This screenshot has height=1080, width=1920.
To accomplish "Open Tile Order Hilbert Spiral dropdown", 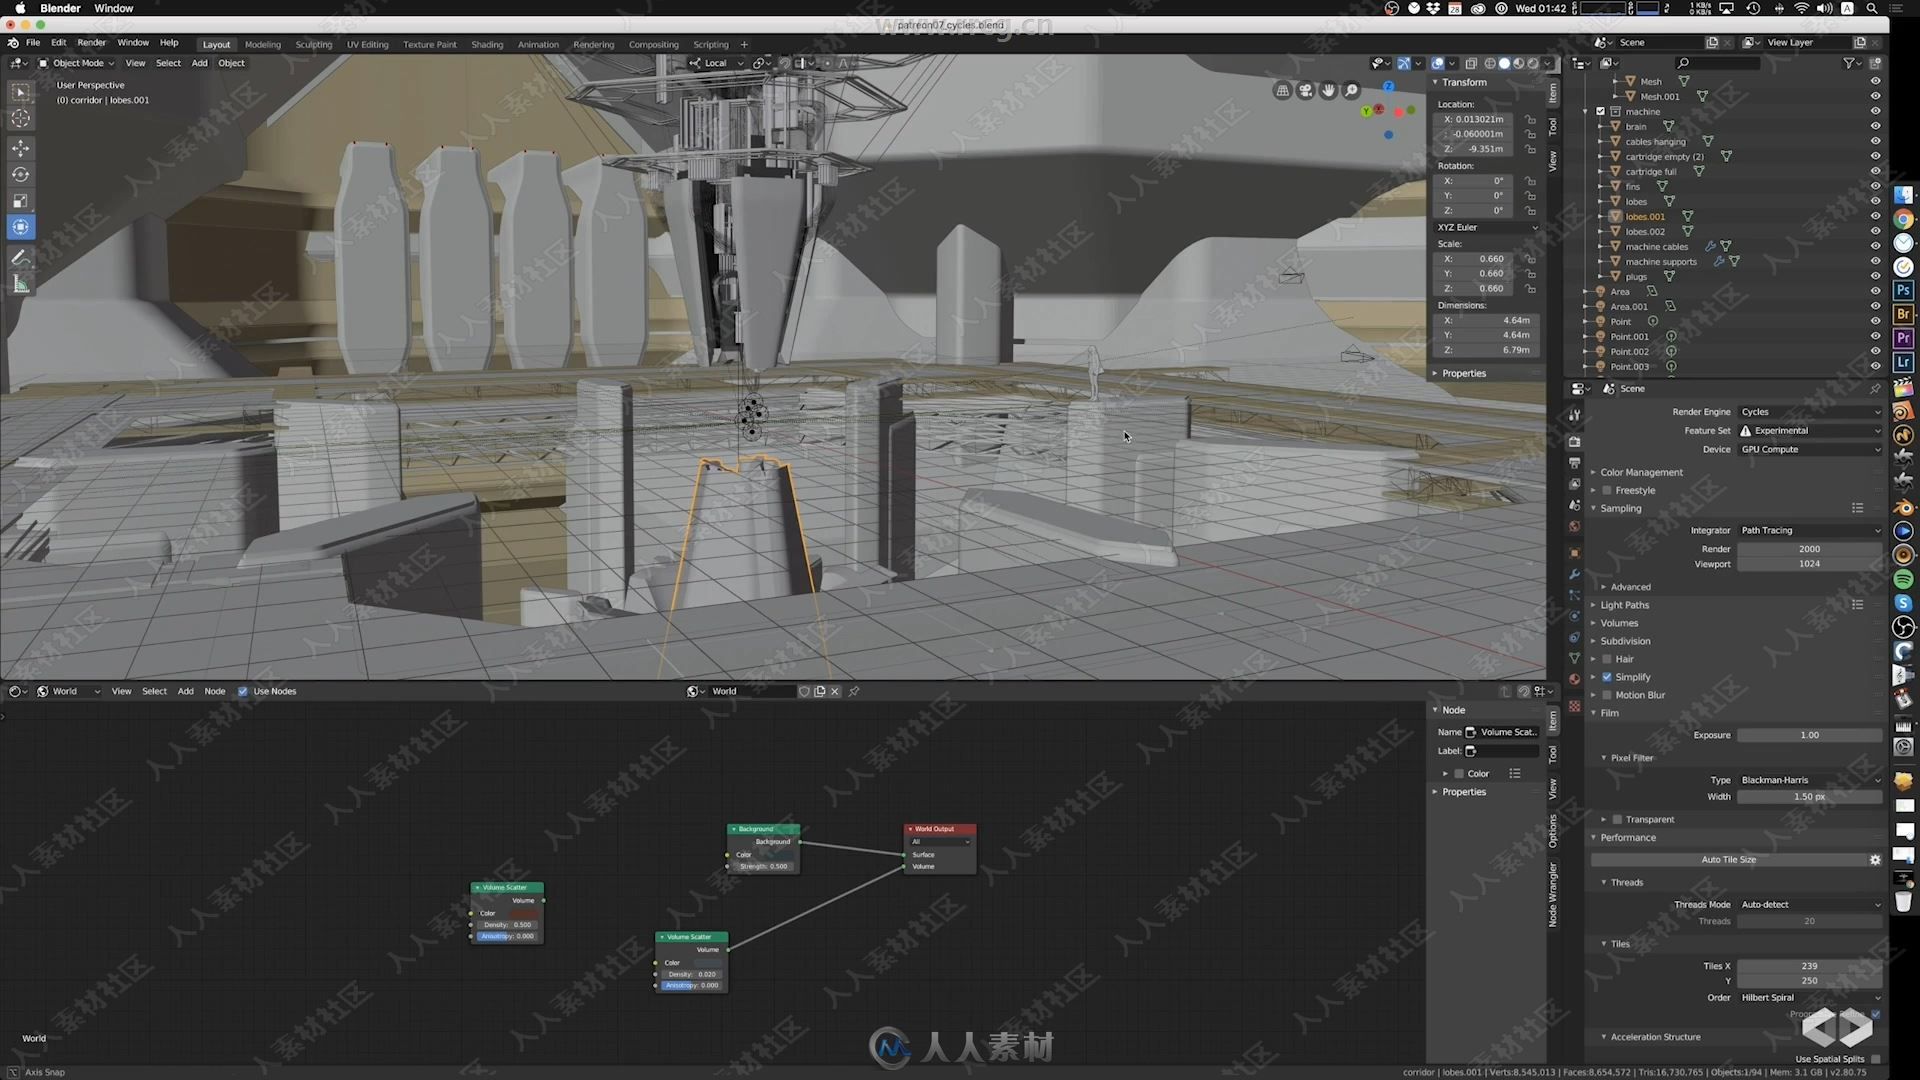I will pos(1810,998).
